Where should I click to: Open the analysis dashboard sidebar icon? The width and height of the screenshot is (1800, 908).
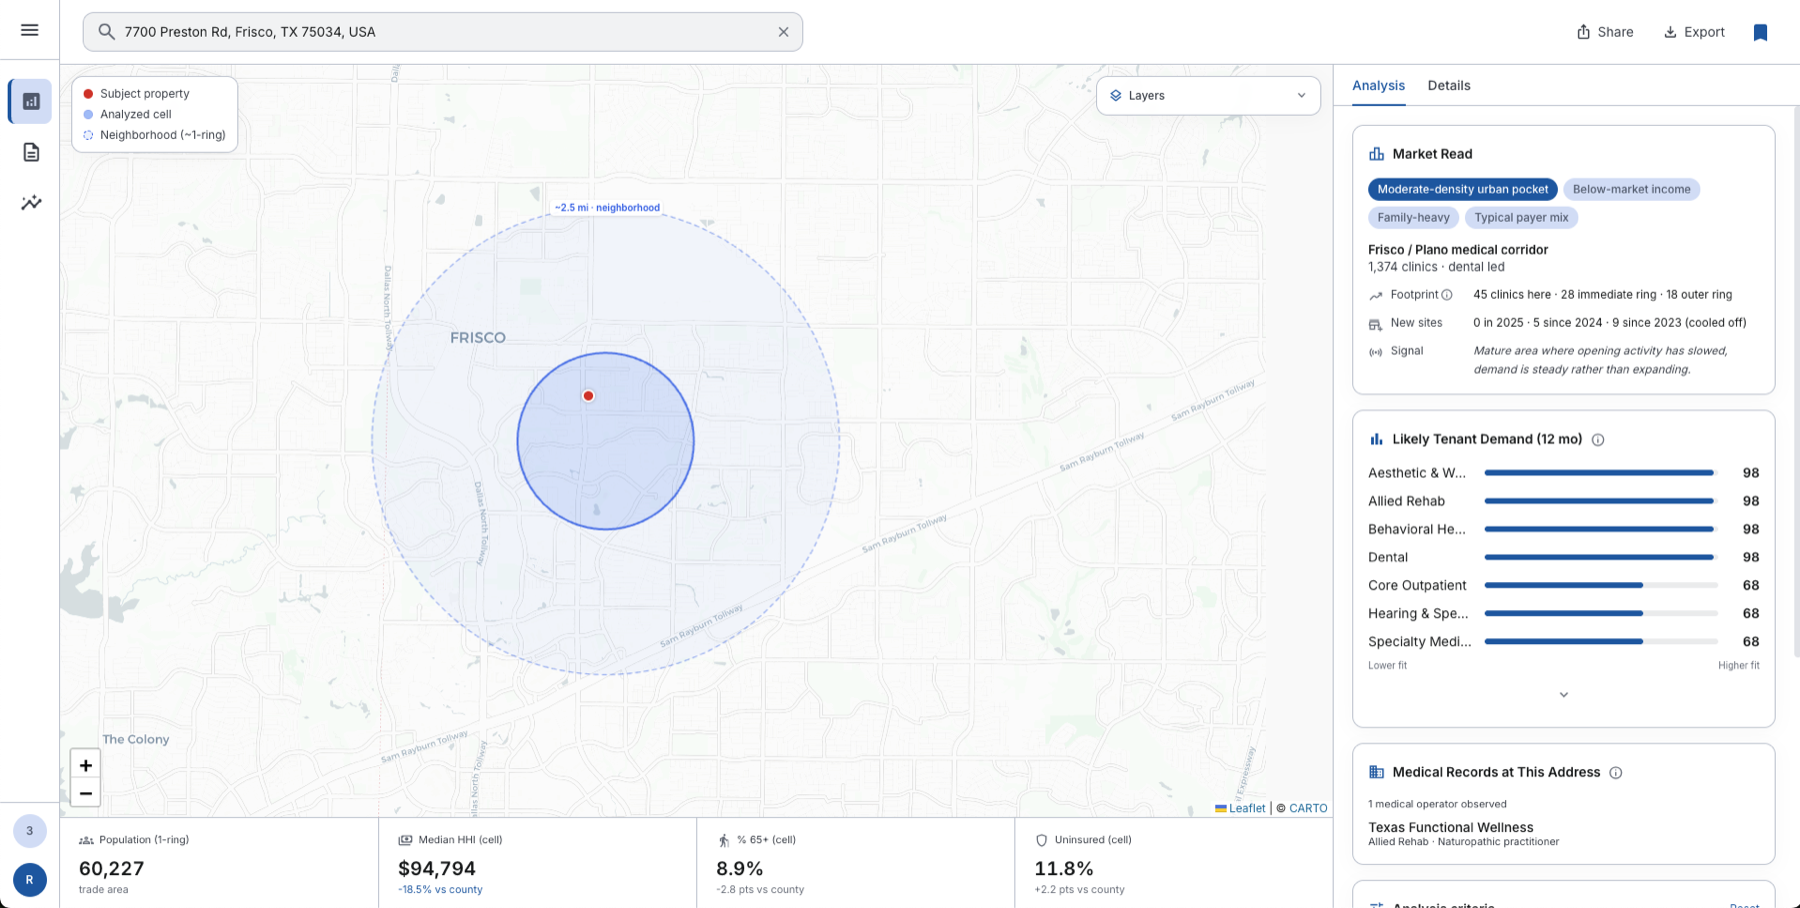31,101
